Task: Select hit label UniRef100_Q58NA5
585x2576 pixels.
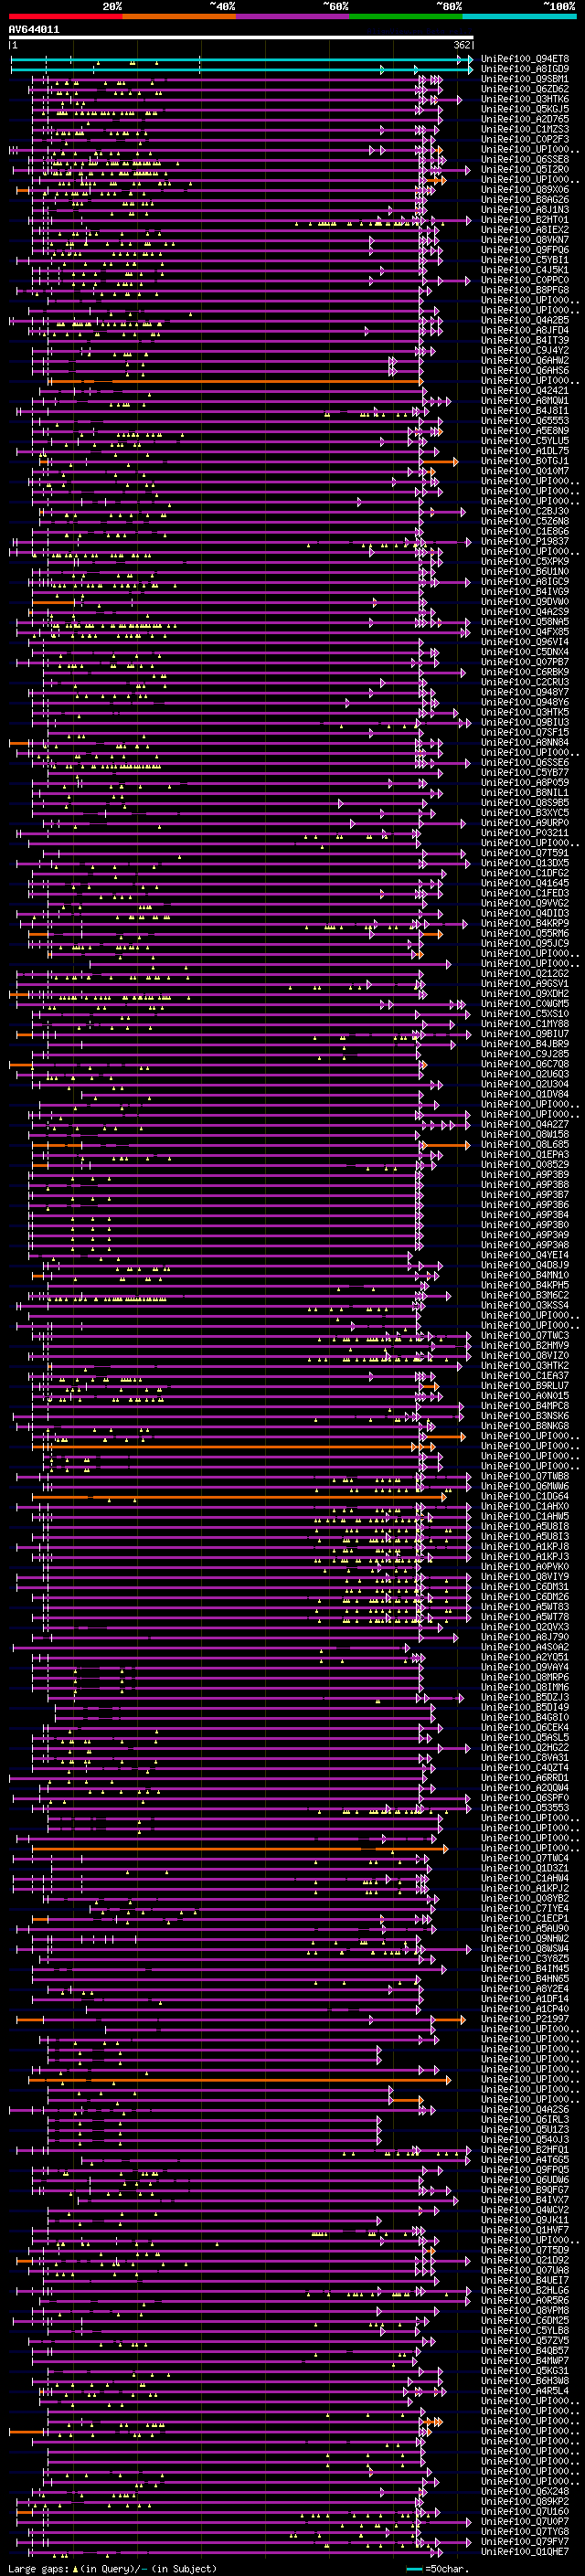Action: point(525,622)
